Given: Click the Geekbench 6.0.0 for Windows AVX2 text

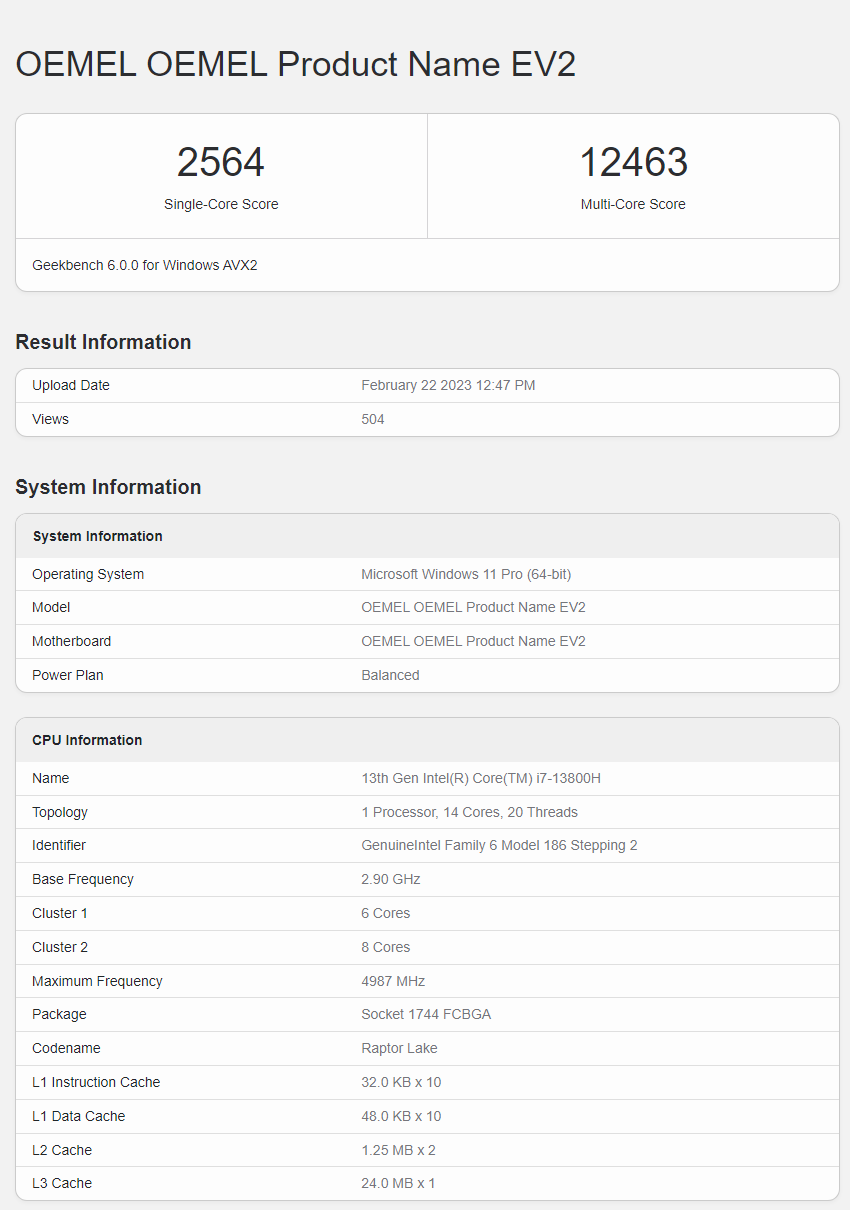Looking at the screenshot, I should tap(145, 265).
